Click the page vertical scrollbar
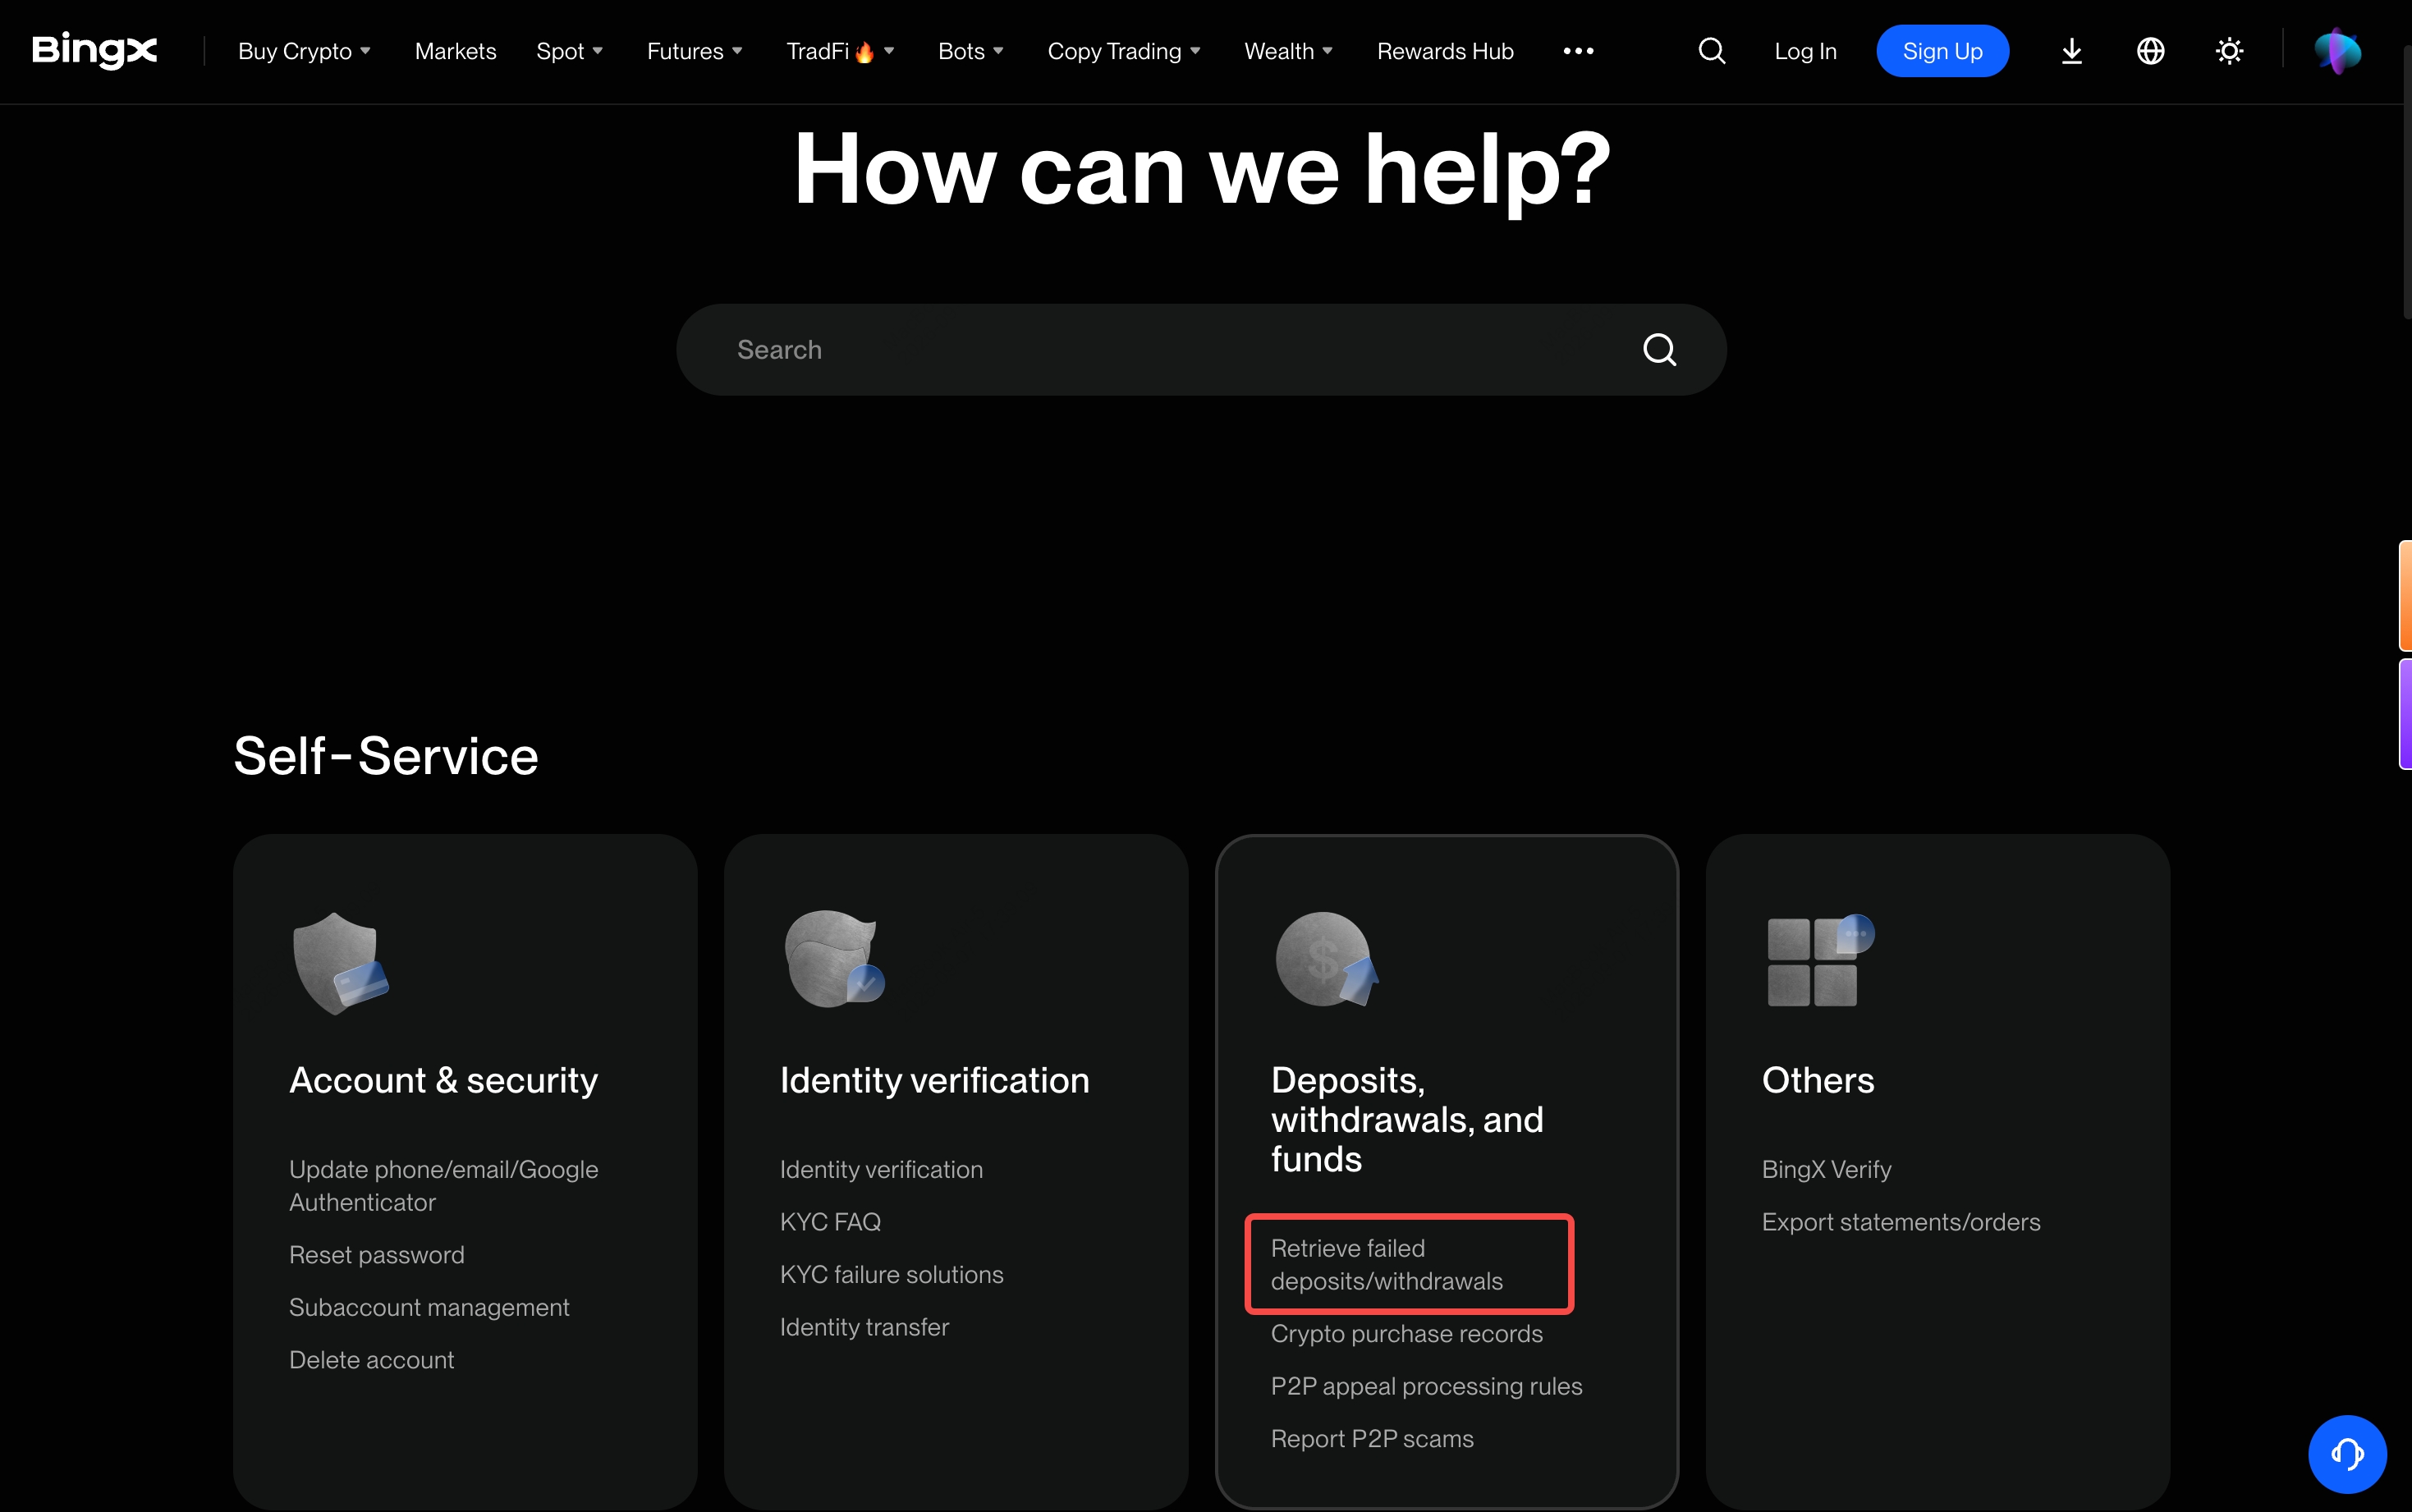 tap(2405, 180)
